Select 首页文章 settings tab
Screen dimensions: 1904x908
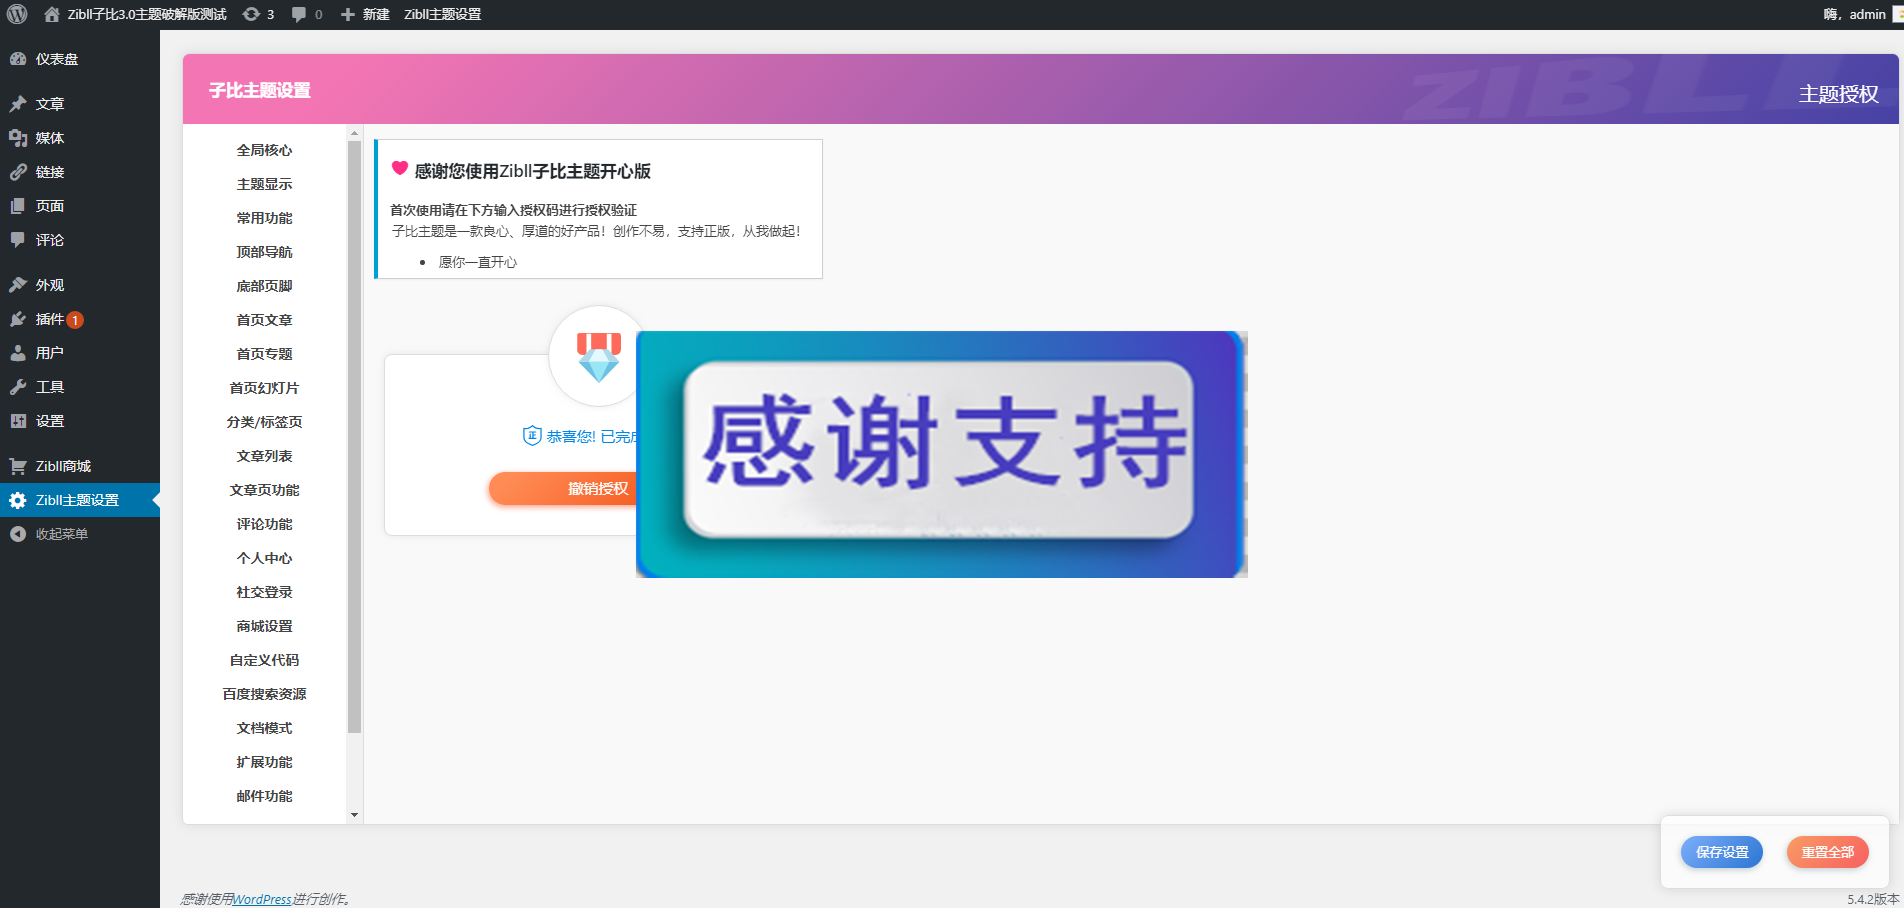[x=264, y=320]
